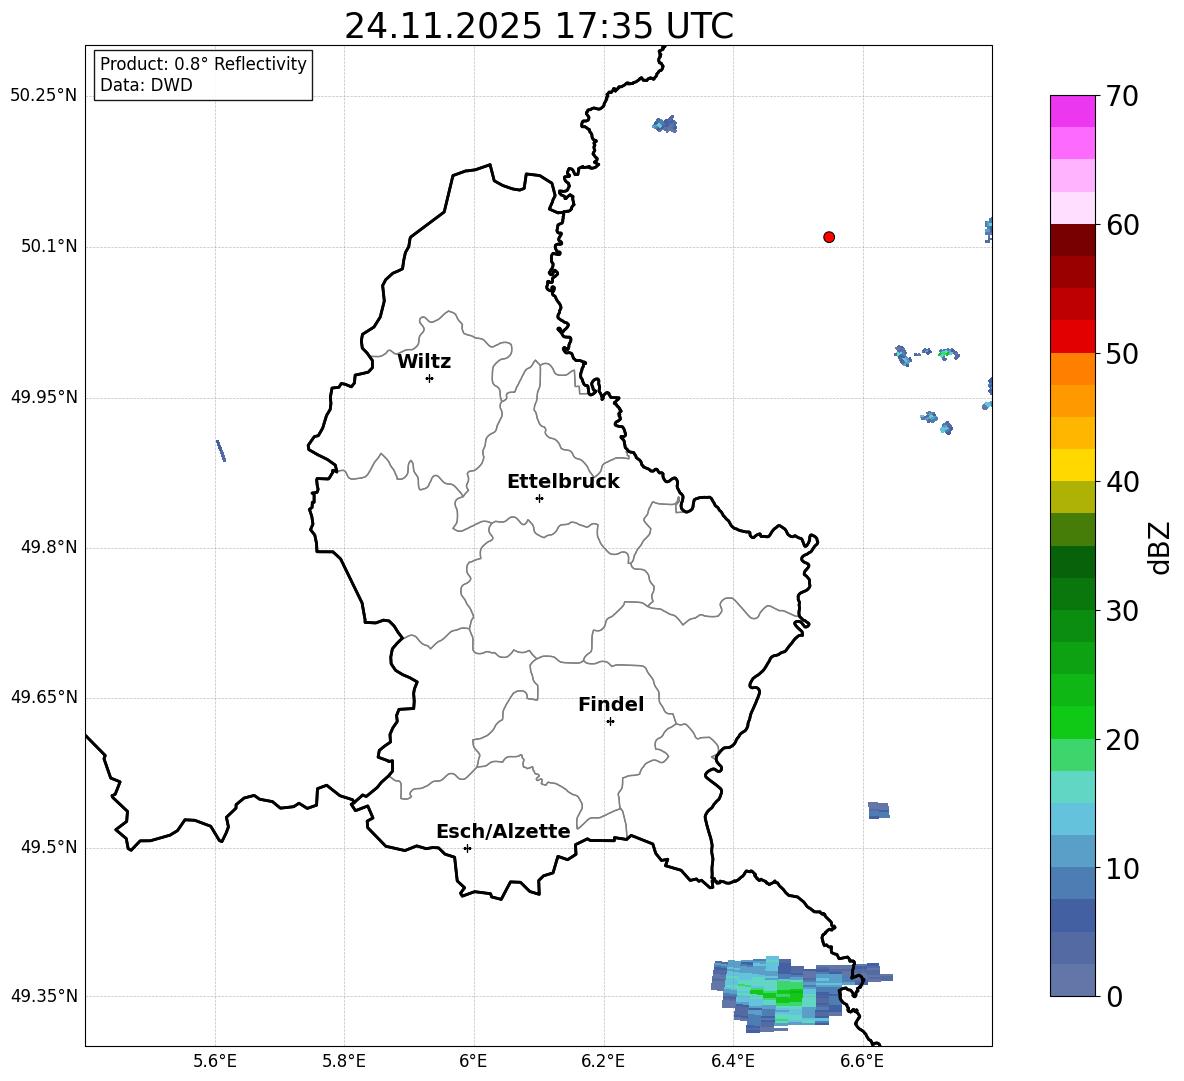Click the title 24.11.2025 17:35 UTC
The height and width of the screenshot is (1081, 1184).
click(x=539, y=26)
